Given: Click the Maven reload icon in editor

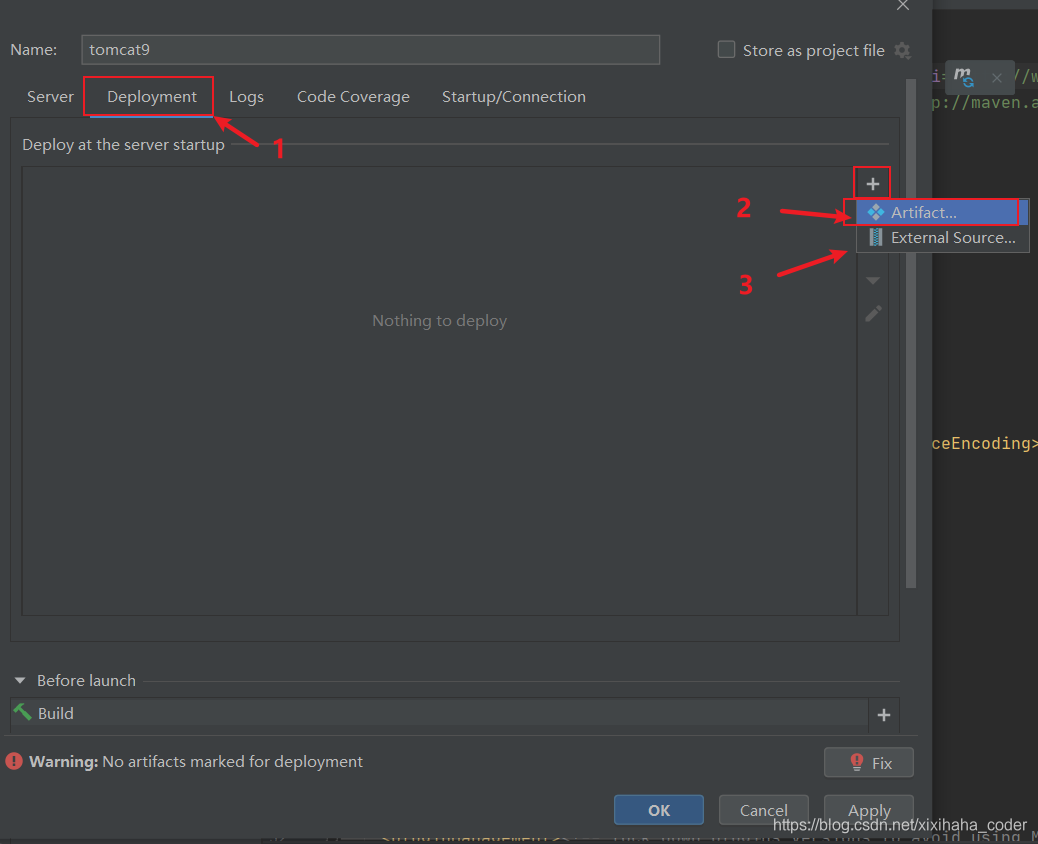Looking at the screenshot, I should click(x=963, y=77).
